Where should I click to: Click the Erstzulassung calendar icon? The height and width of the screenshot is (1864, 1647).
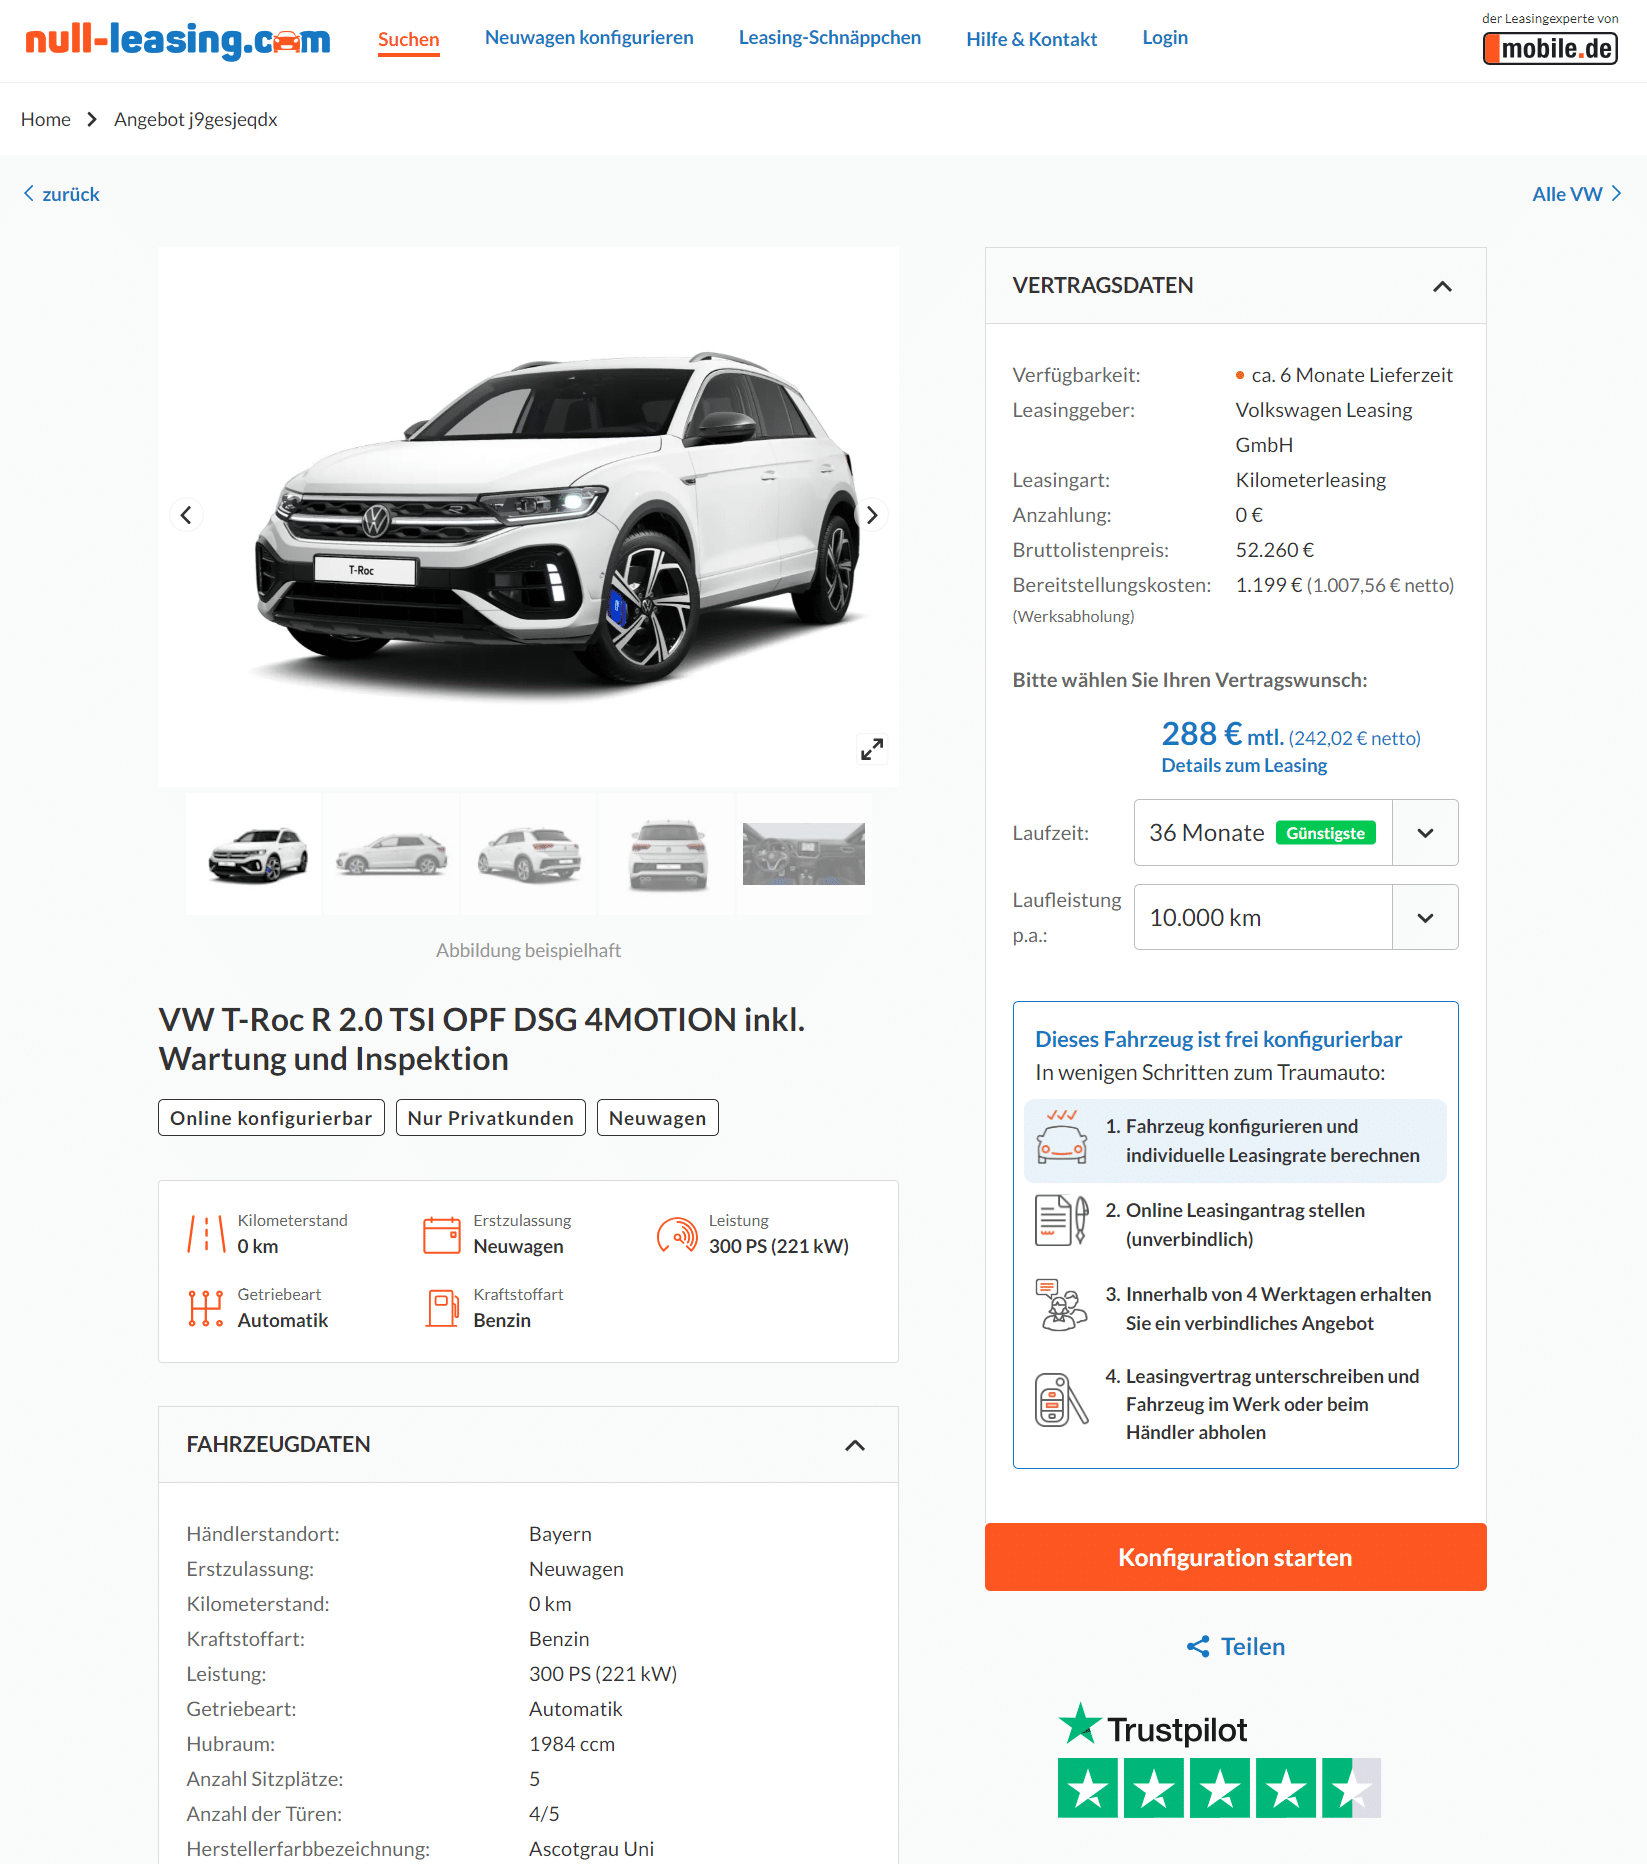[442, 1234]
